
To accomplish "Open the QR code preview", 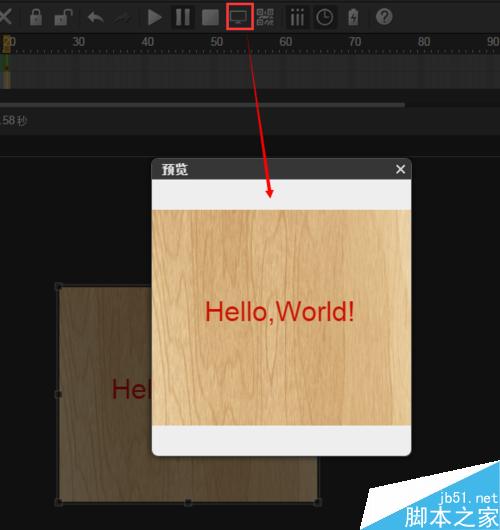I will click(x=265, y=17).
